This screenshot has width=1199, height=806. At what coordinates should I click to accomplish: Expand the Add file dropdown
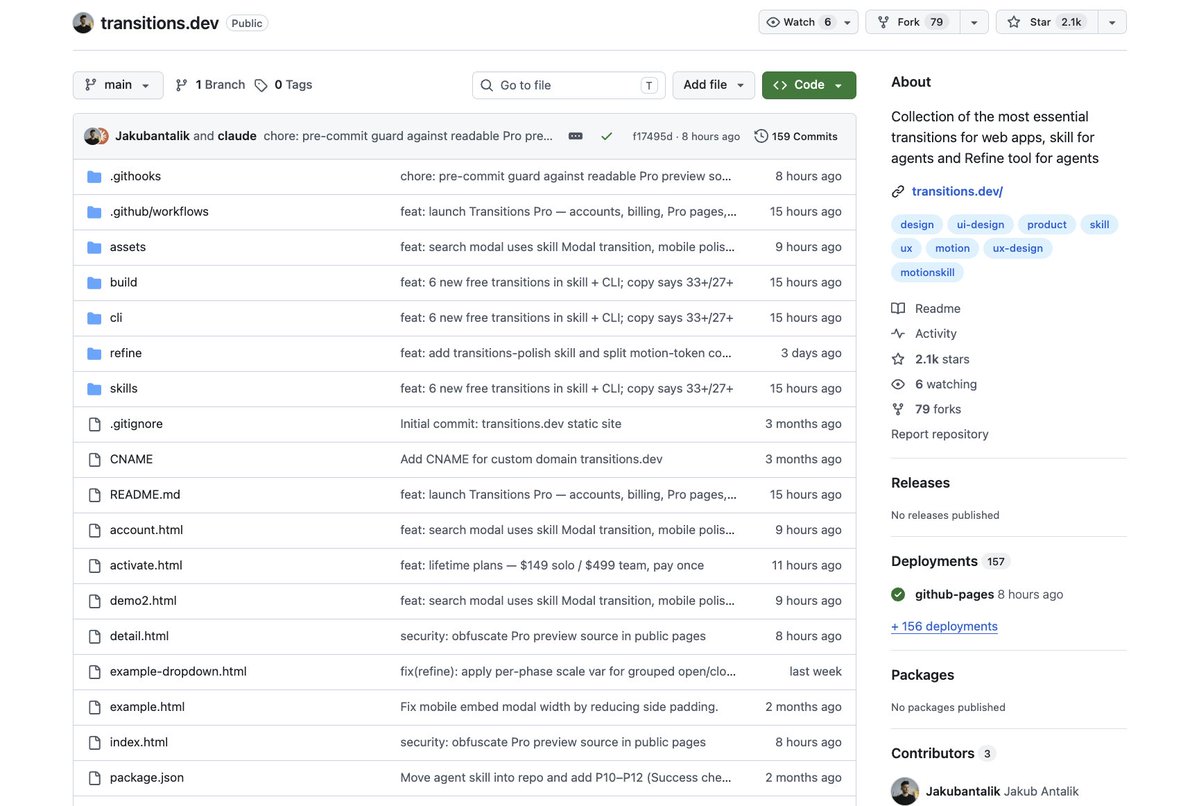(x=713, y=85)
